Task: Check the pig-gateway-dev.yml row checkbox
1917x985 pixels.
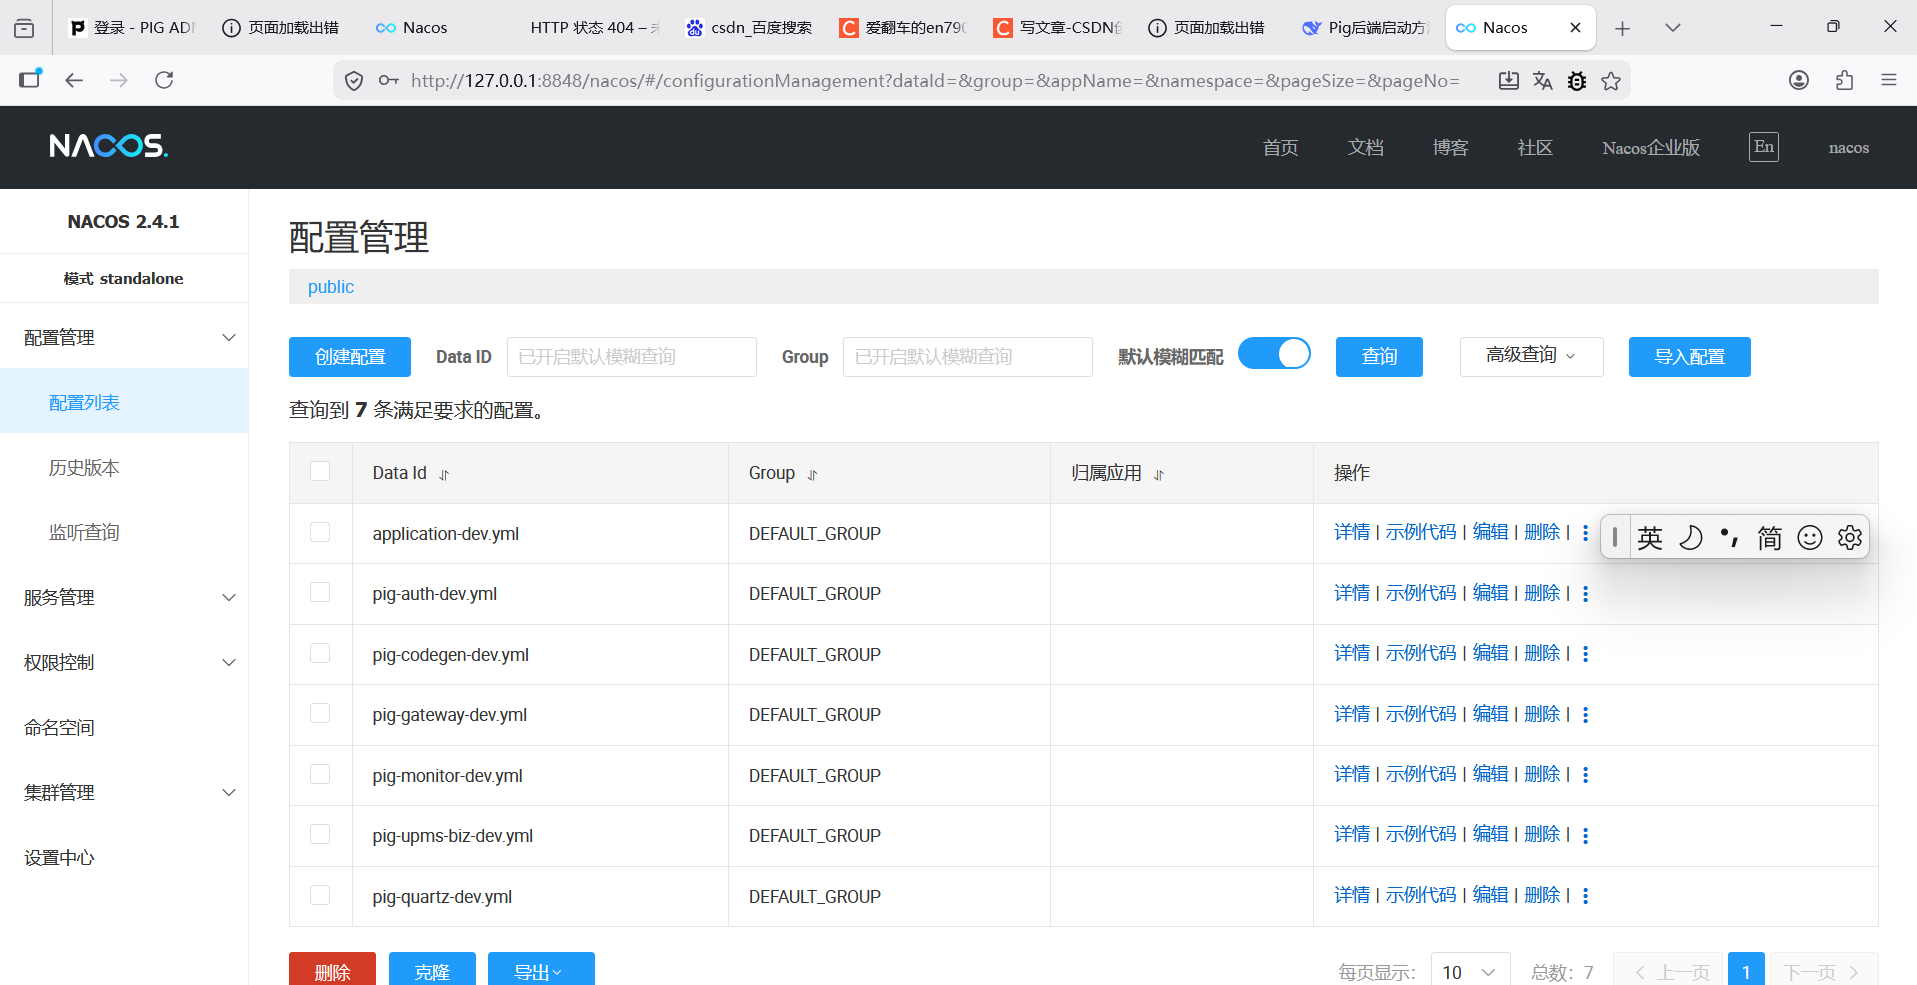Action: pos(320,713)
